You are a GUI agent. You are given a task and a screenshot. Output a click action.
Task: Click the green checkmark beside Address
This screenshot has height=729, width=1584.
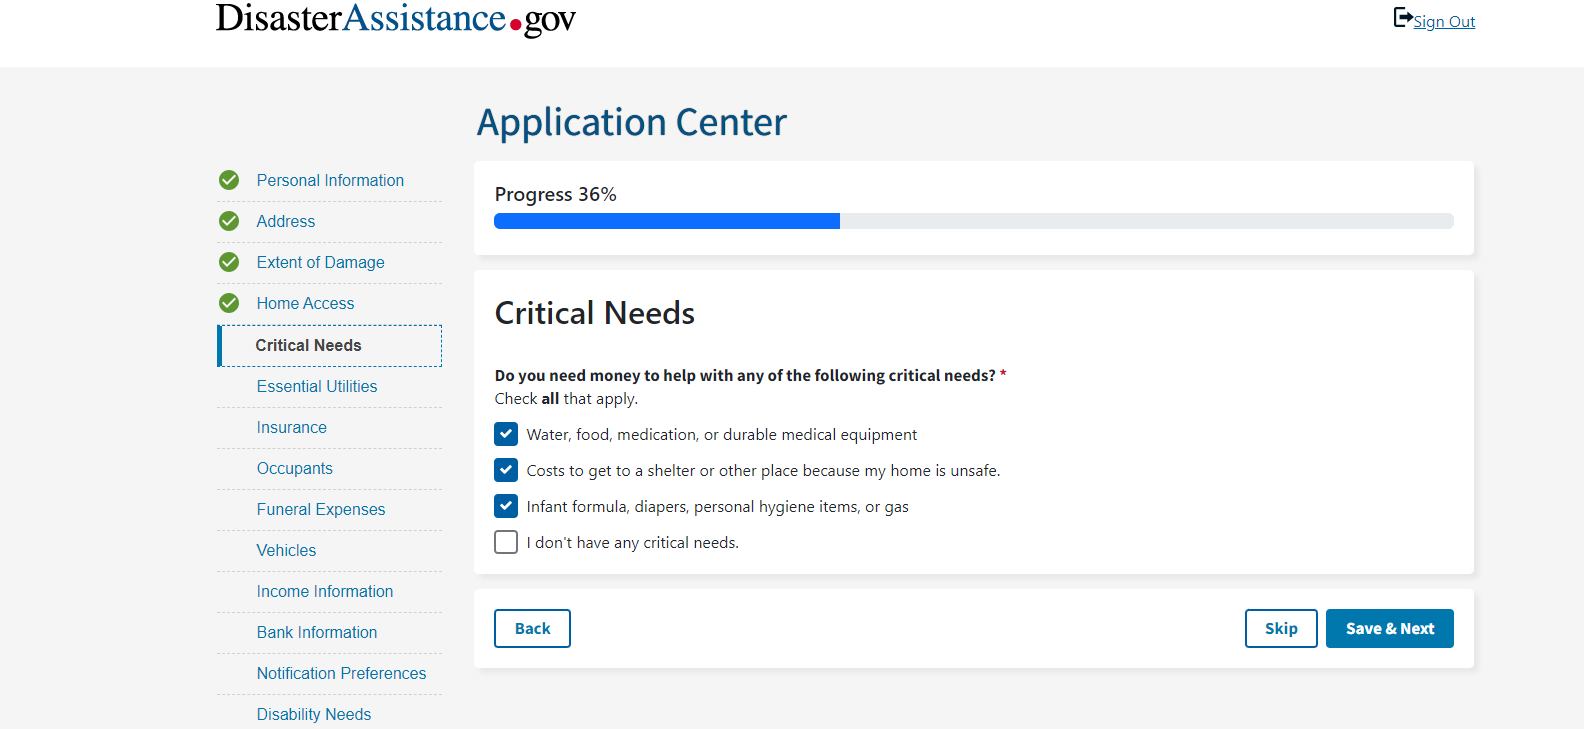pos(229,221)
